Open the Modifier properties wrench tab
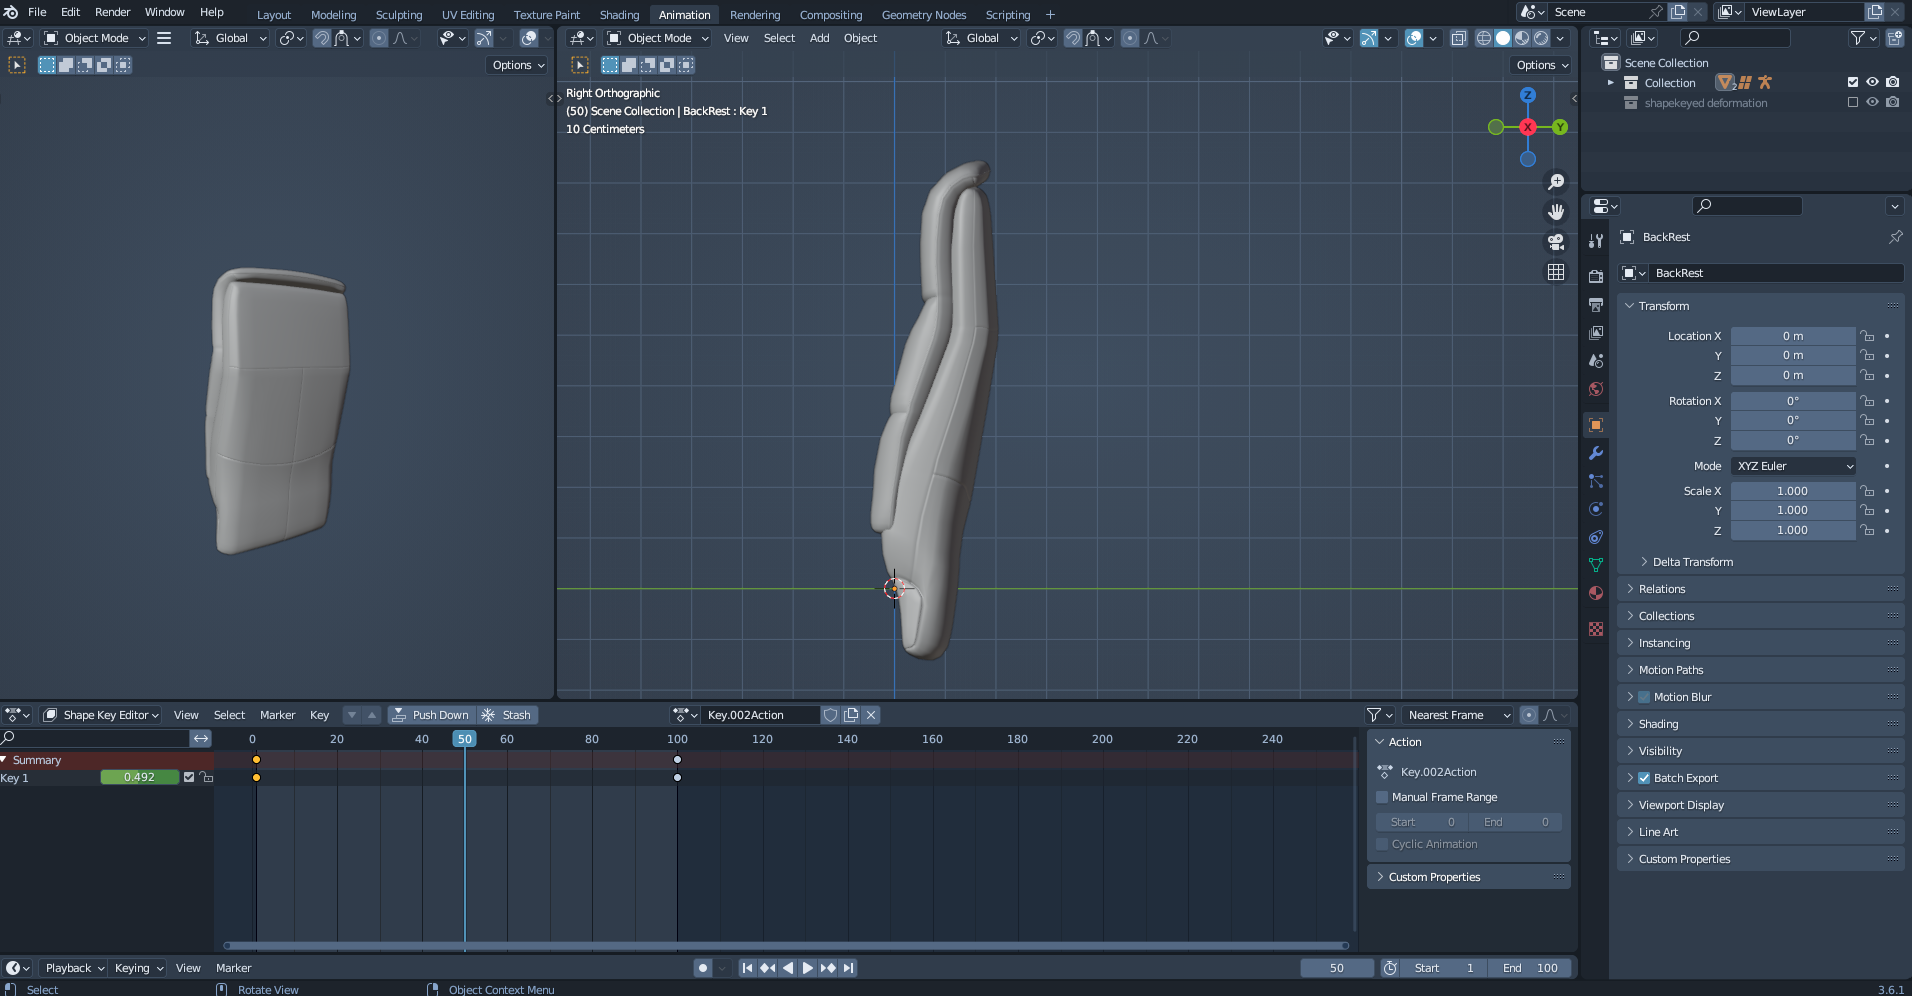Screen dimensions: 1912x996 (x=1596, y=453)
